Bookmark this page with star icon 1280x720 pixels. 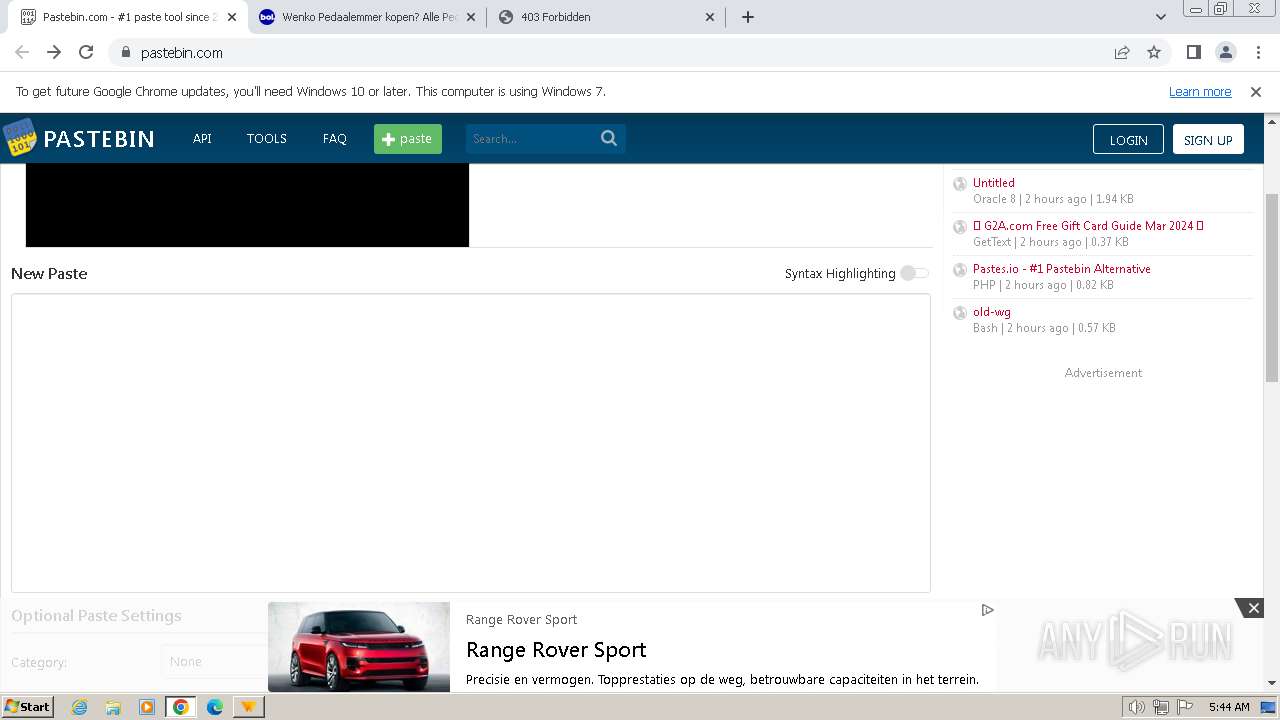1154,52
